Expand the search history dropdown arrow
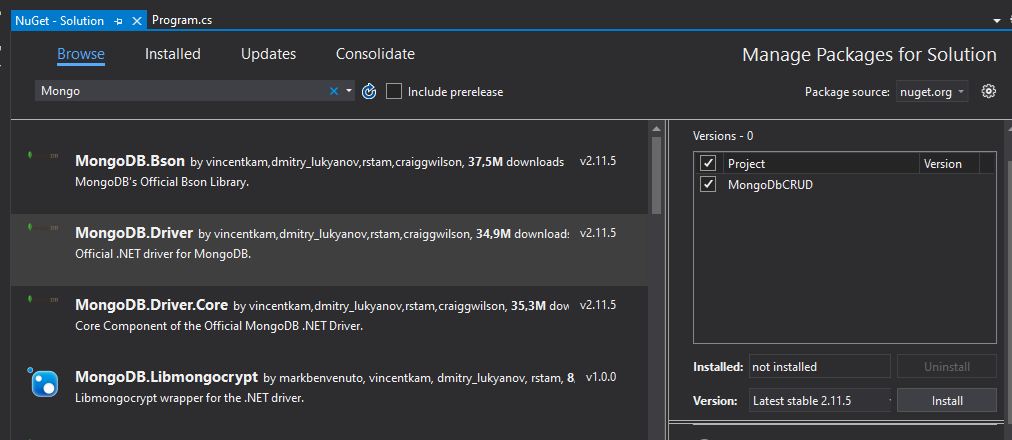Screen dimensions: 1012x440 [349, 91]
